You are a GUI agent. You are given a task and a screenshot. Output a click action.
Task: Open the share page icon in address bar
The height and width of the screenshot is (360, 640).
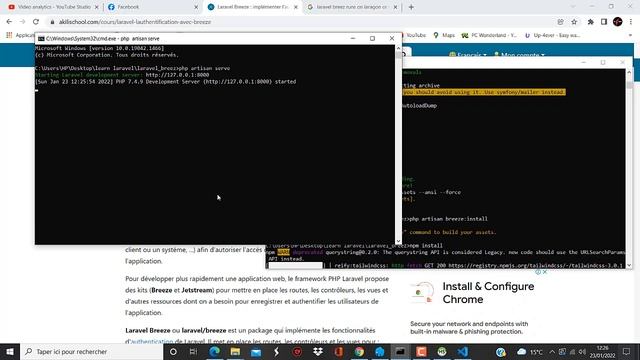tap(560, 22)
